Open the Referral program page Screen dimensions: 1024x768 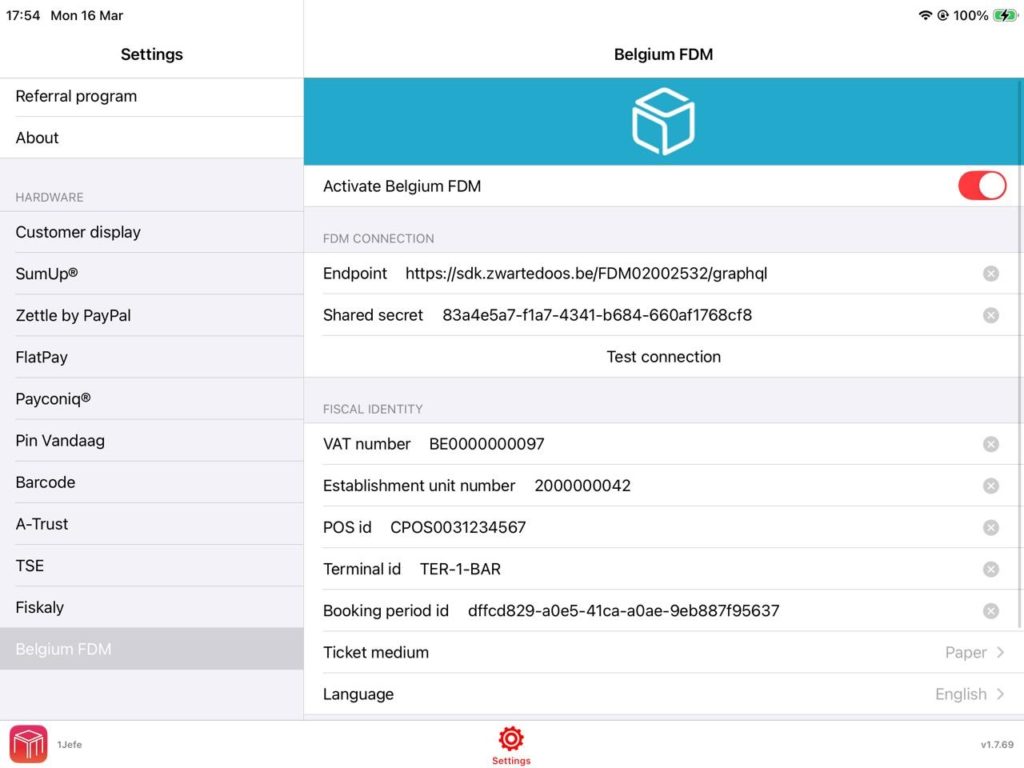click(x=76, y=96)
